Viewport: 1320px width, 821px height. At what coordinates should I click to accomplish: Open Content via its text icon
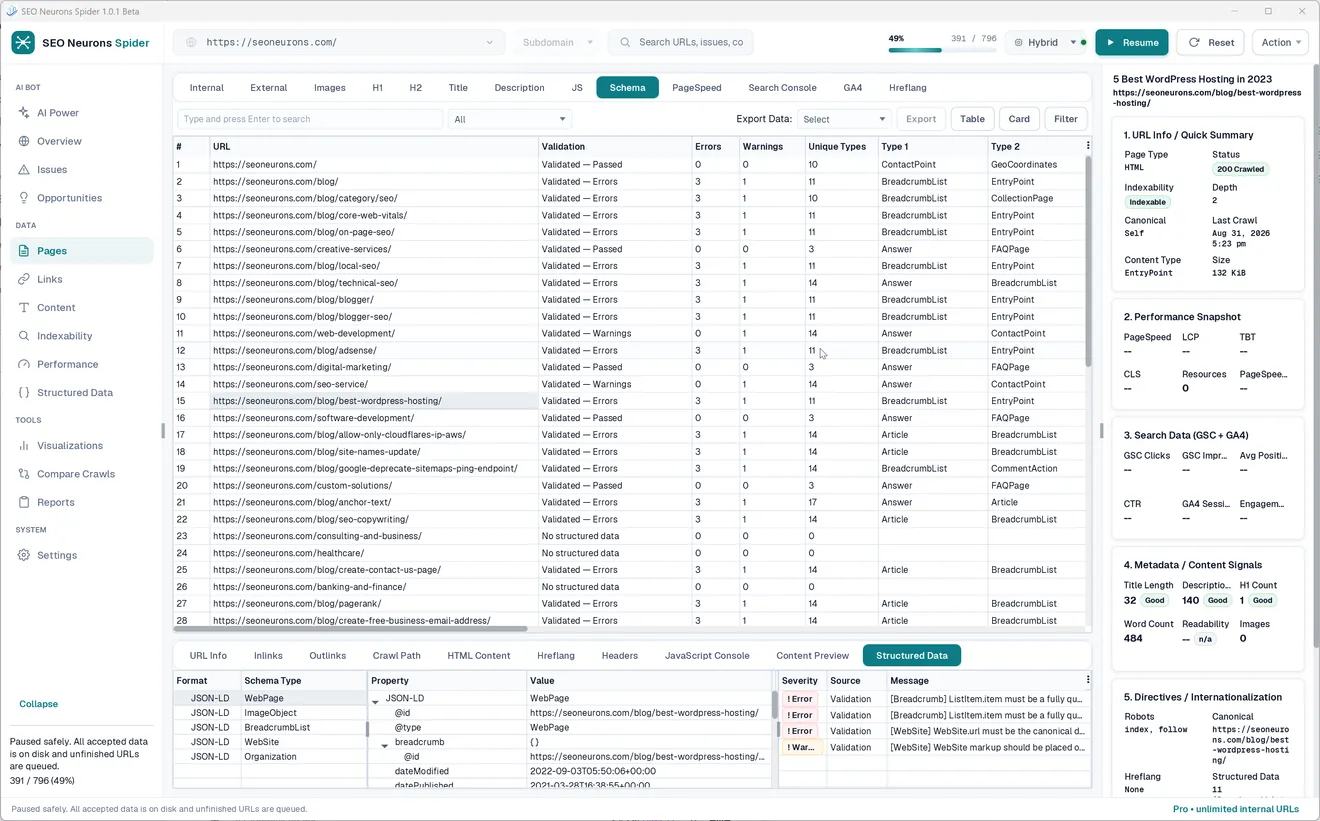click(24, 308)
